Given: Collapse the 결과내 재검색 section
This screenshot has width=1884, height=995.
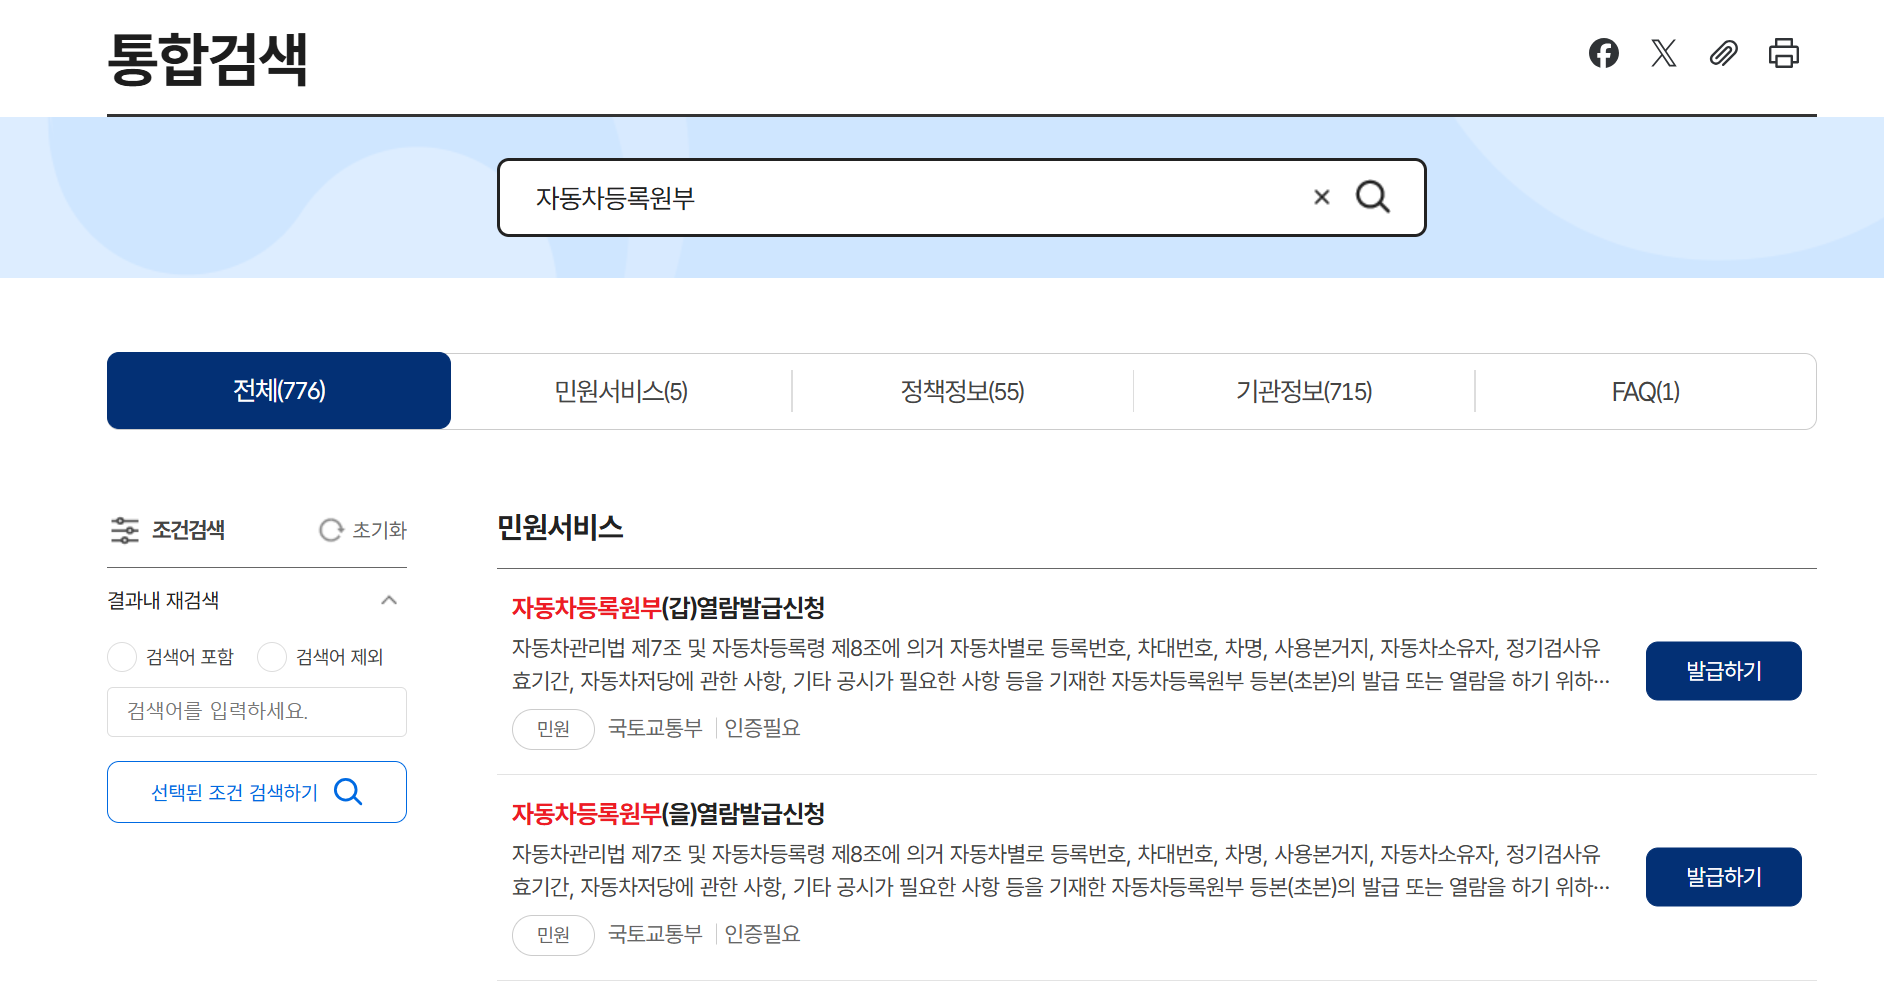Looking at the screenshot, I should pos(389,600).
